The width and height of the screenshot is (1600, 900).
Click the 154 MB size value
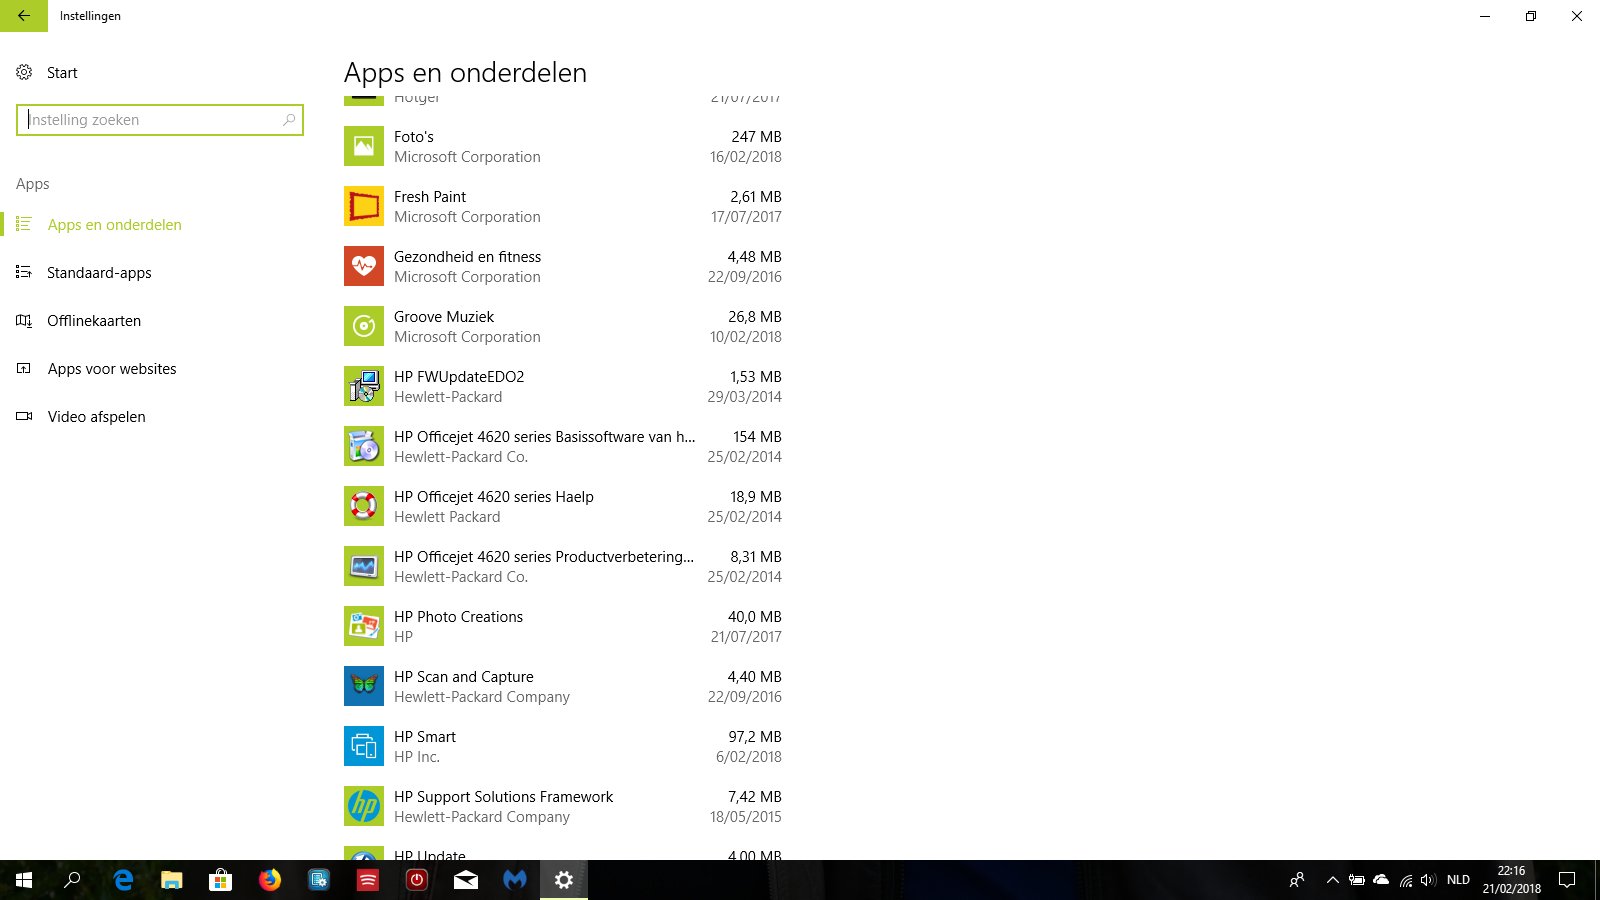(x=757, y=437)
